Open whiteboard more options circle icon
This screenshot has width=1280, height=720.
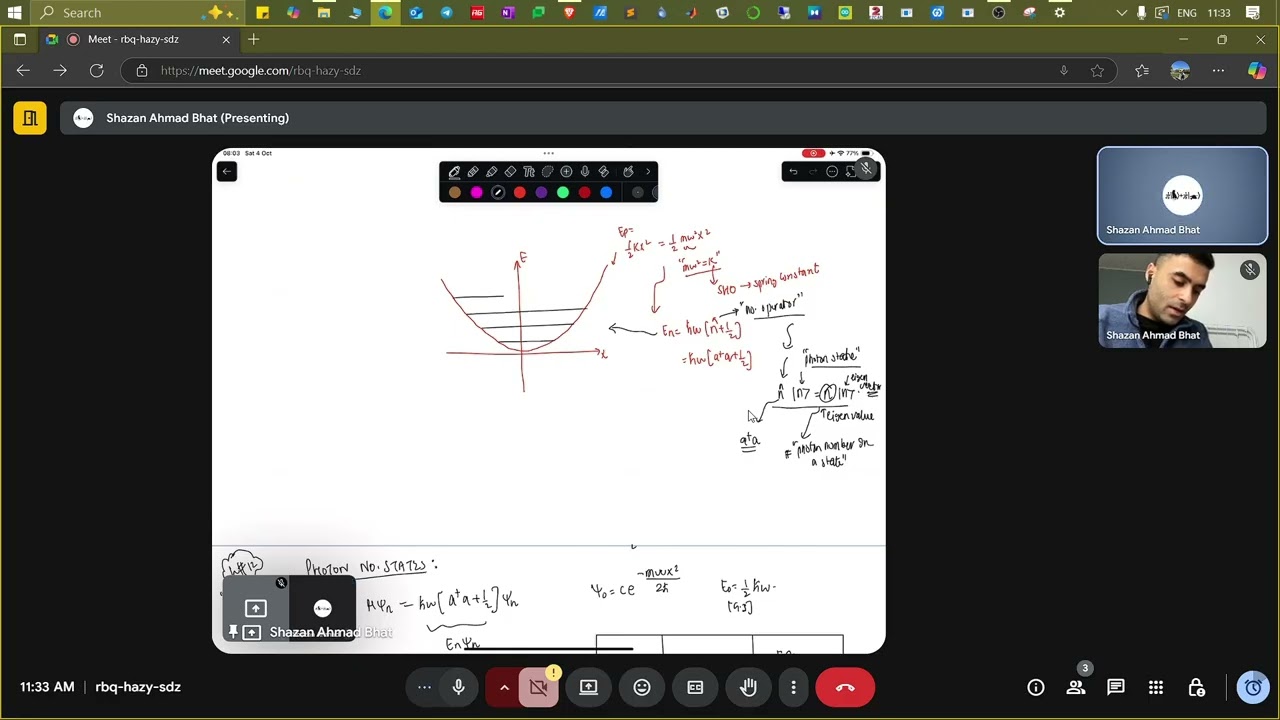click(x=831, y=172)
